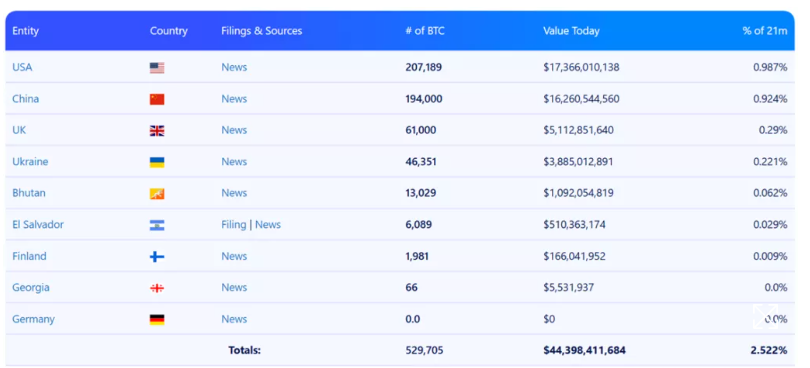Click the Bhutan flag icon
810x368 pixels.
coord(157,194)
